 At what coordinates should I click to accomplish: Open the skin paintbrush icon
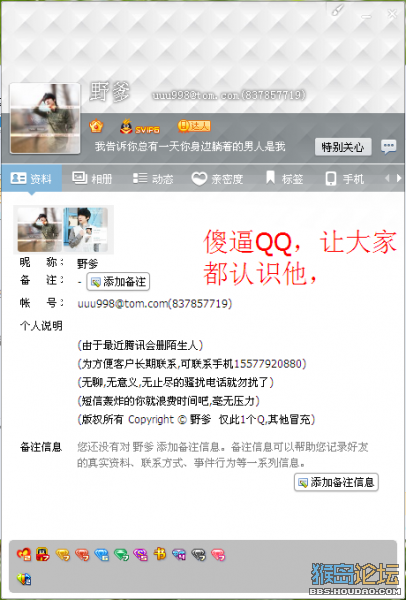[x=338, y=11]
